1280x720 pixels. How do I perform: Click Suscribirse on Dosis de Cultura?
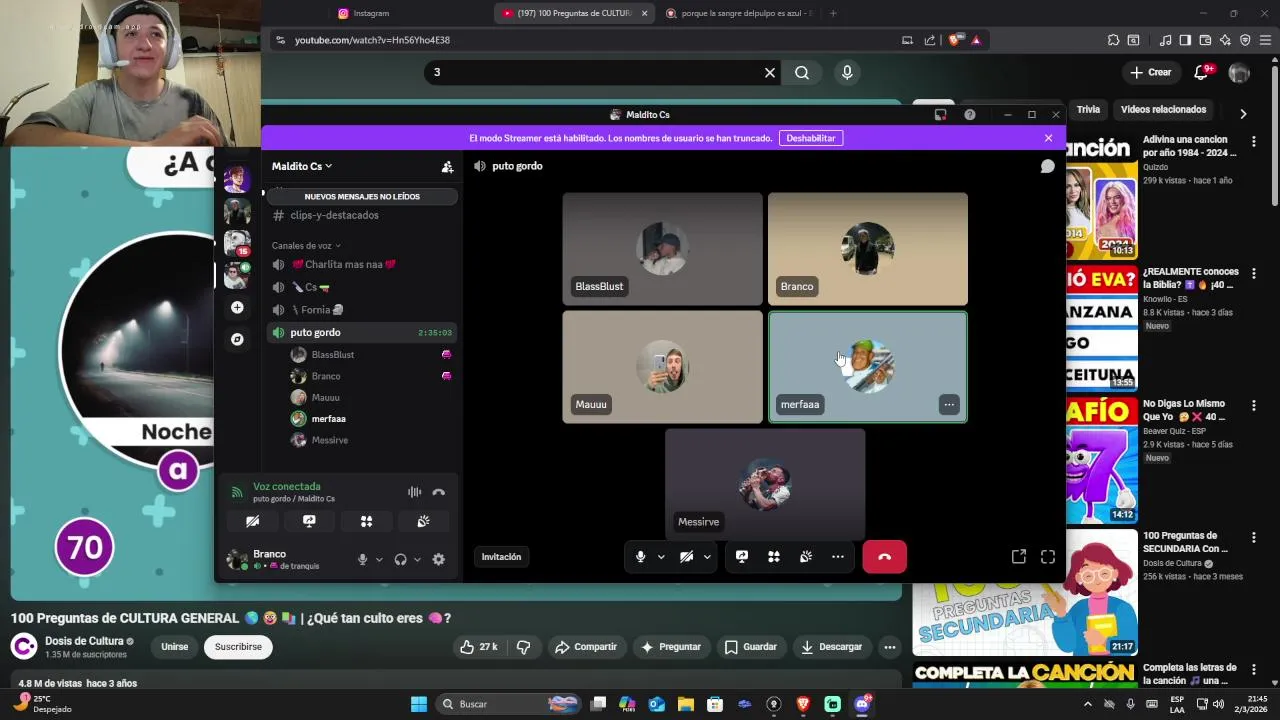[x=238, y=647]
